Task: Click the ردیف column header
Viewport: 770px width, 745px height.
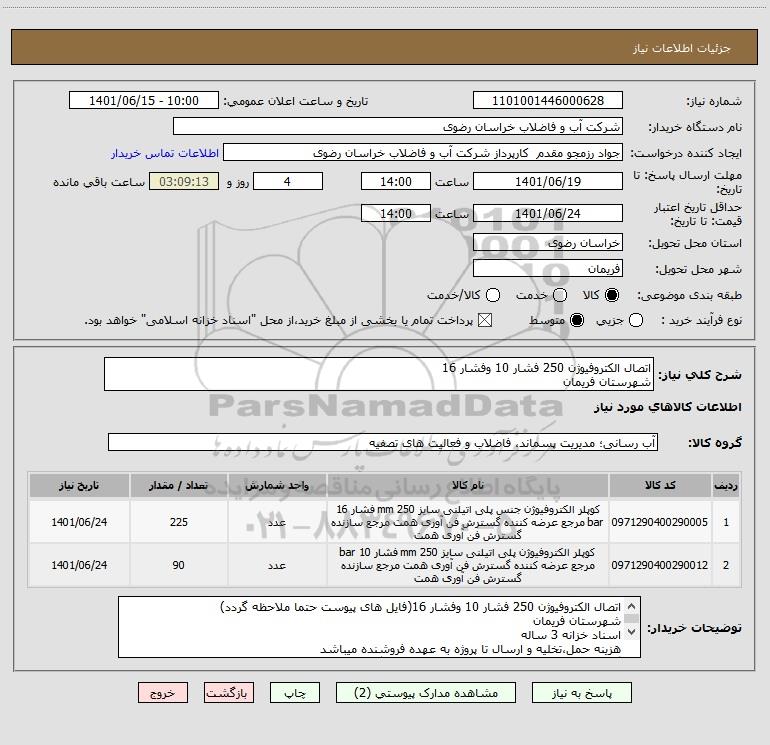Action: pyautogui.click(x=726, y=485)
